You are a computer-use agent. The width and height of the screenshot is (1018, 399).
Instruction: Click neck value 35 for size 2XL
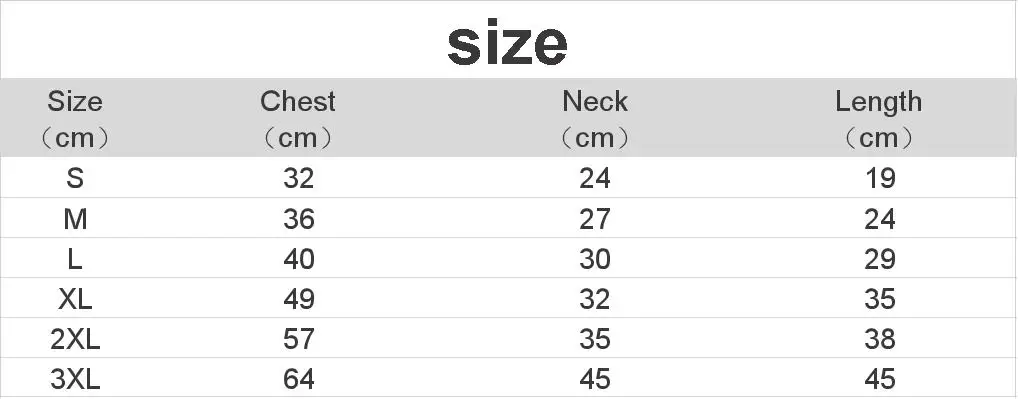tap(595, 339)
